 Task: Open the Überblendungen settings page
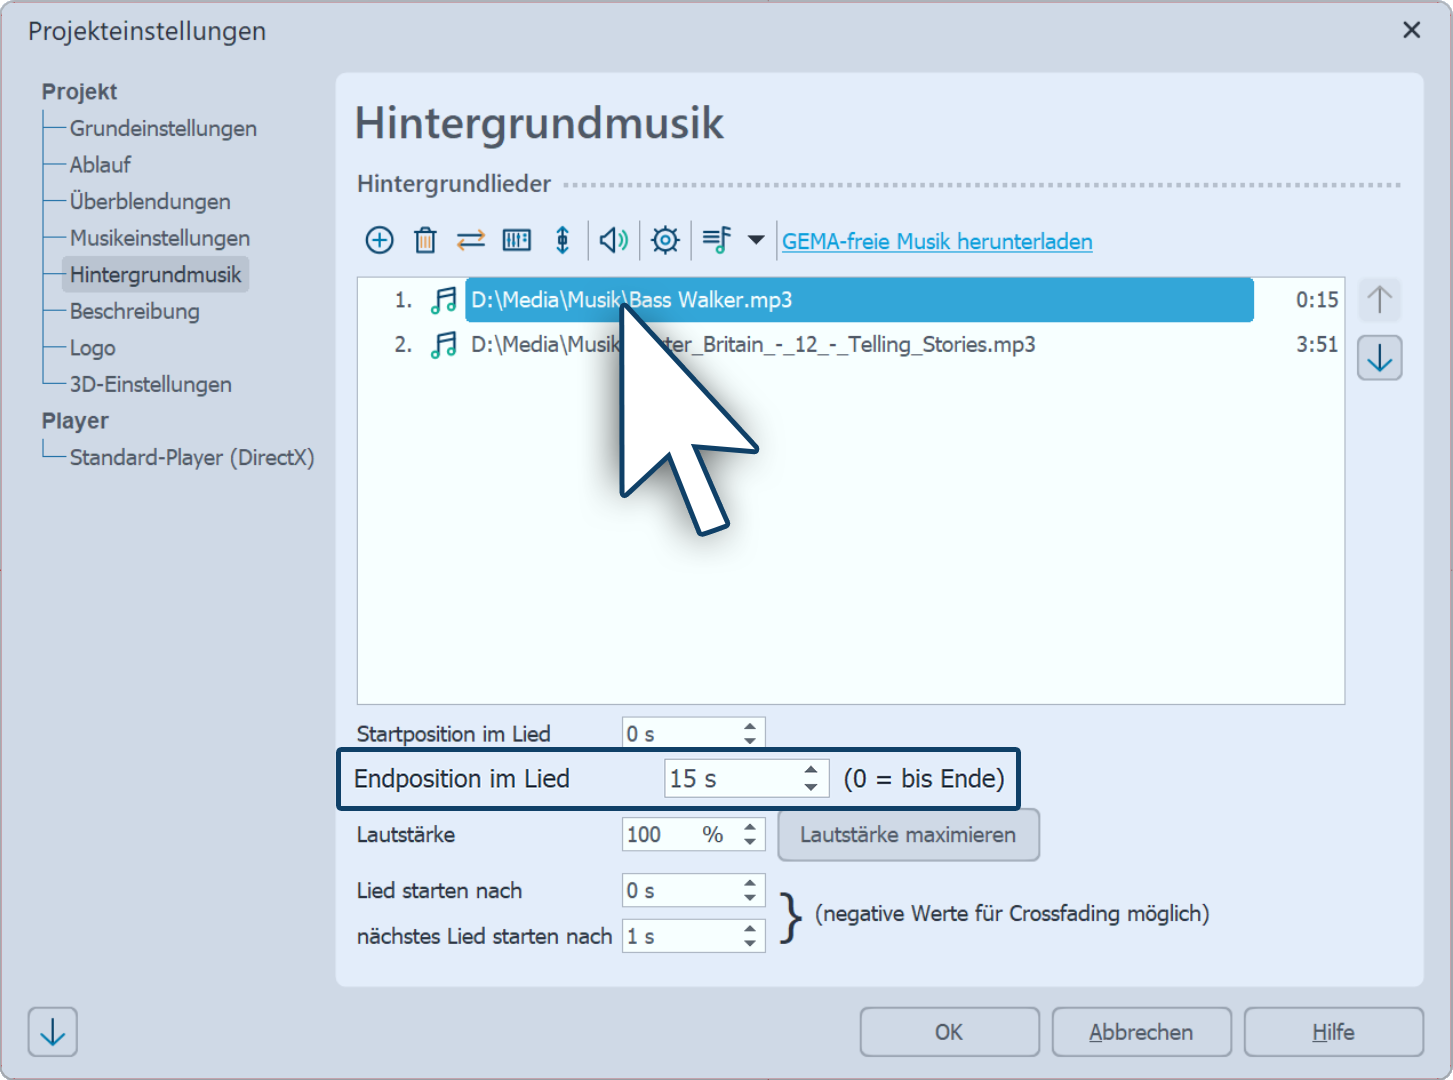click(x=150, y=201)
